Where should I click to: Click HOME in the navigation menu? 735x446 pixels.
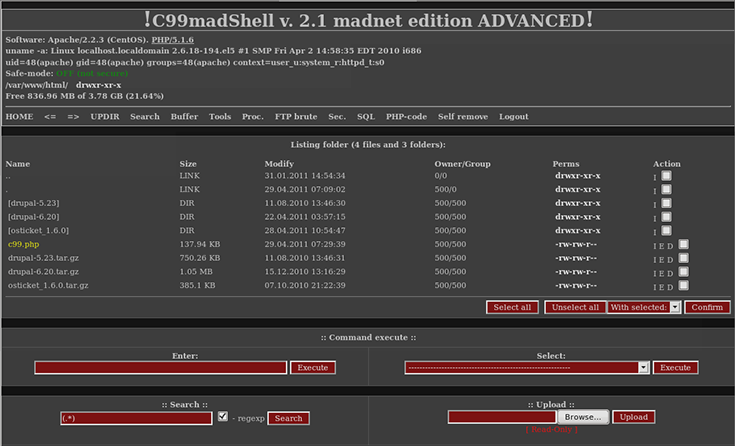pyautogui.click(x=19, y=116)
